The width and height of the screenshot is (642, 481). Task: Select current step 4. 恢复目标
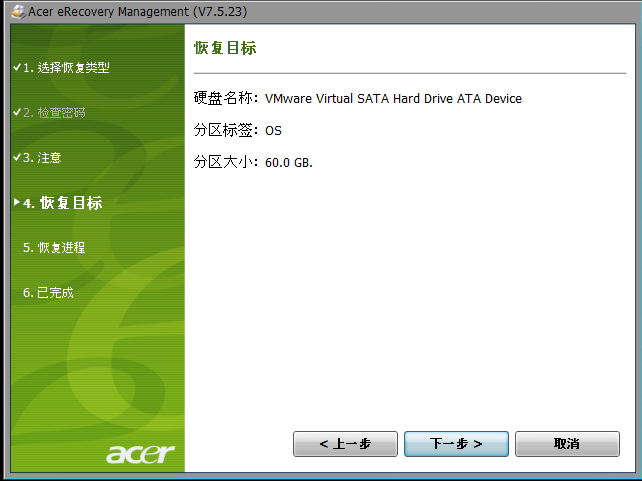point(62,203)
